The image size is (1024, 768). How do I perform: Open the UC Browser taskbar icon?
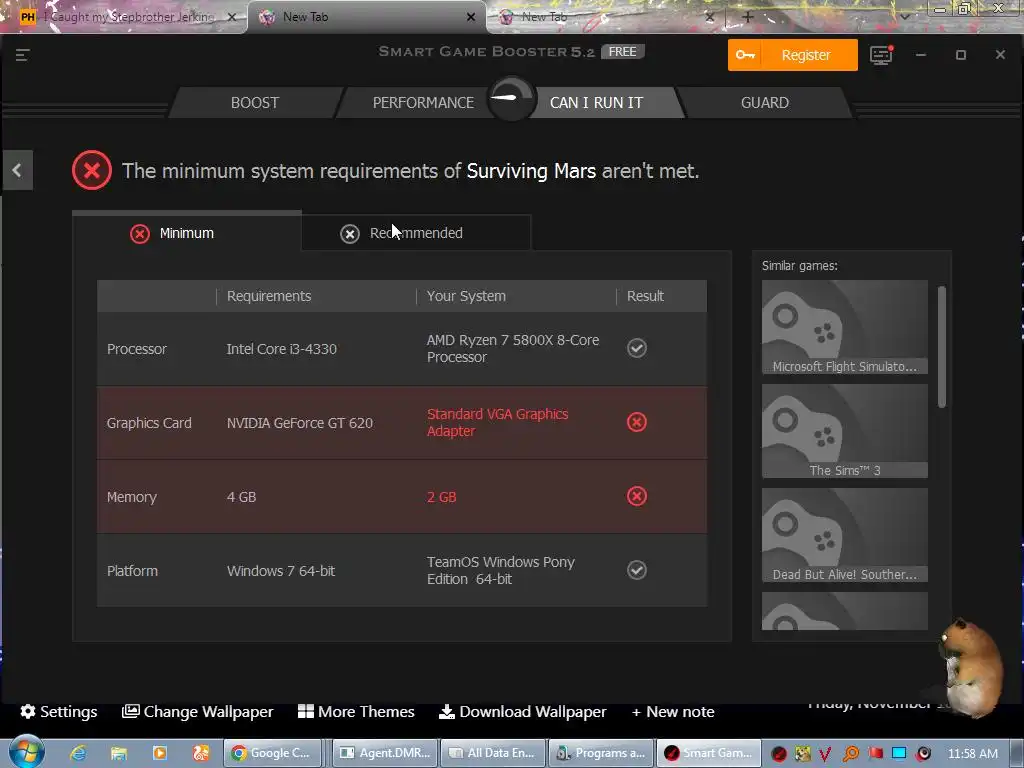pyautogui.click(x=200, y=753)
